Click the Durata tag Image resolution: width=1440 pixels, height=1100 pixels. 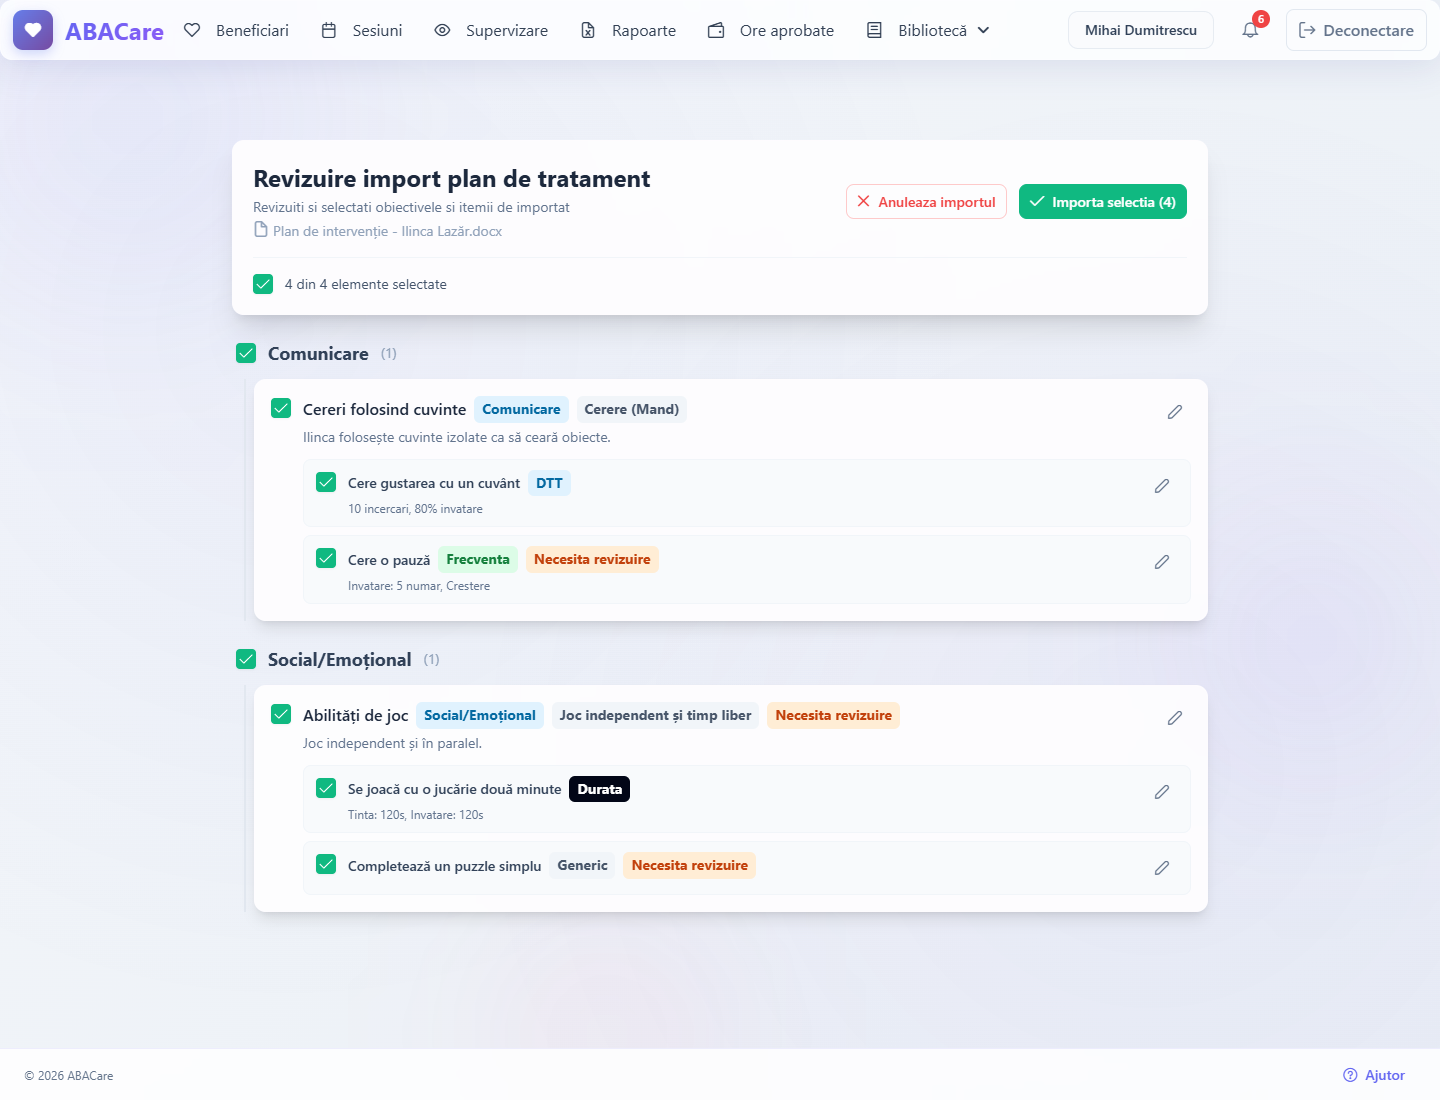coord(600,789)
